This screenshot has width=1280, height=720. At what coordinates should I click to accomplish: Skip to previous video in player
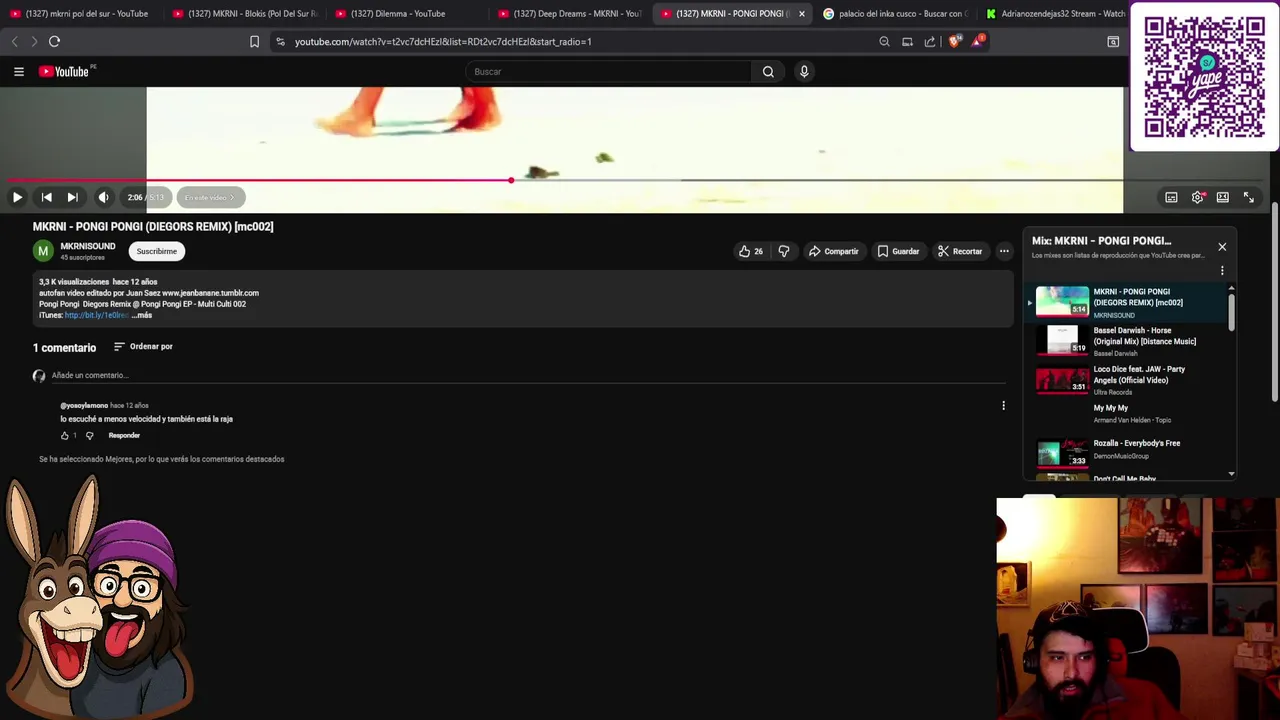point(46,197)
